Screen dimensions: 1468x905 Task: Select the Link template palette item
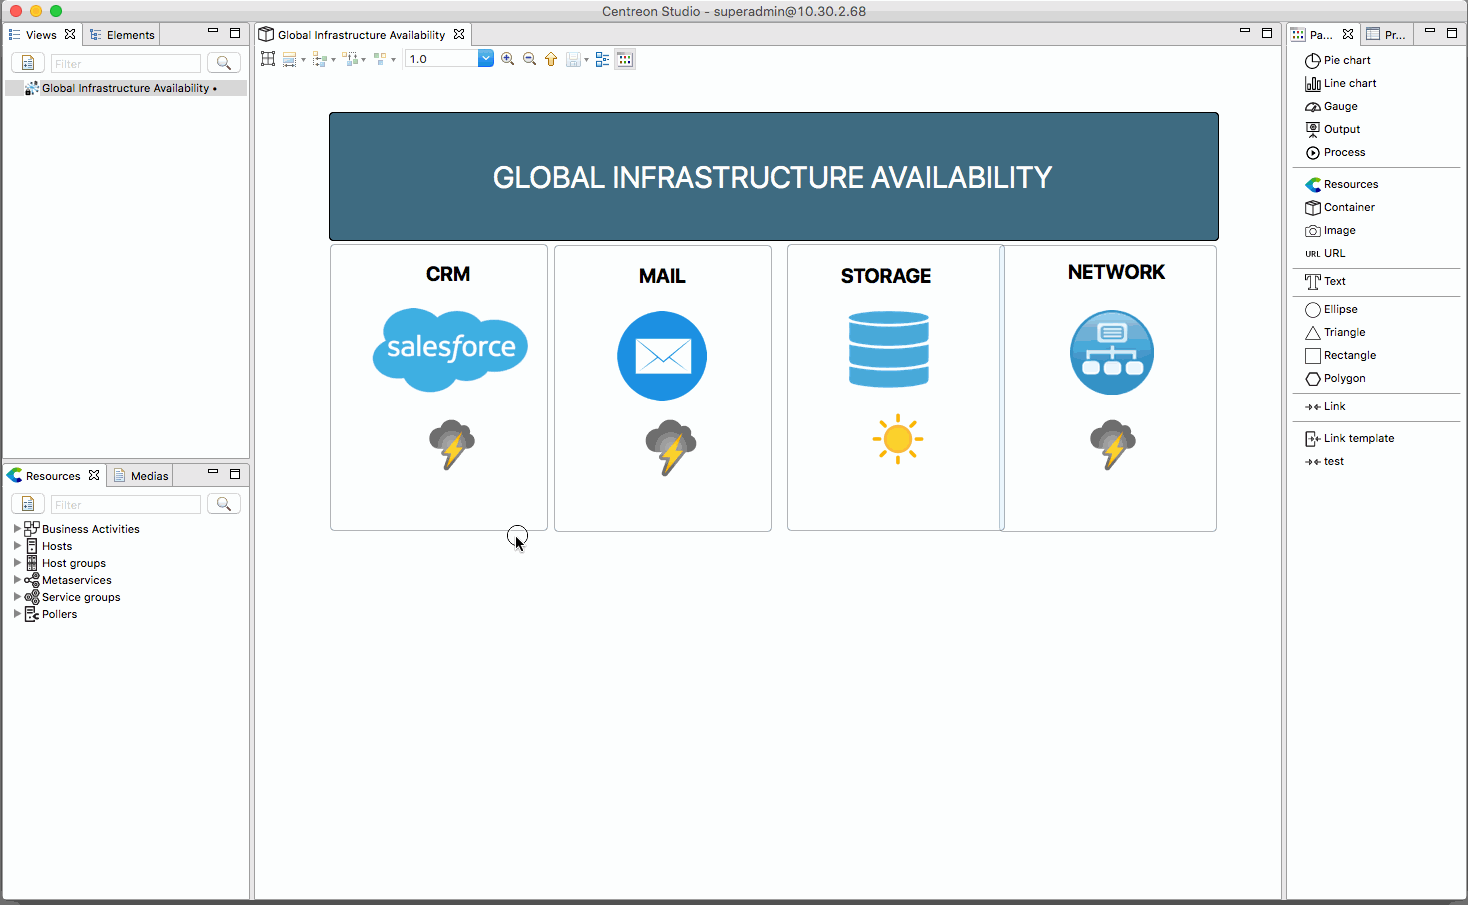pyautogui.click(x=1357, y=438)
